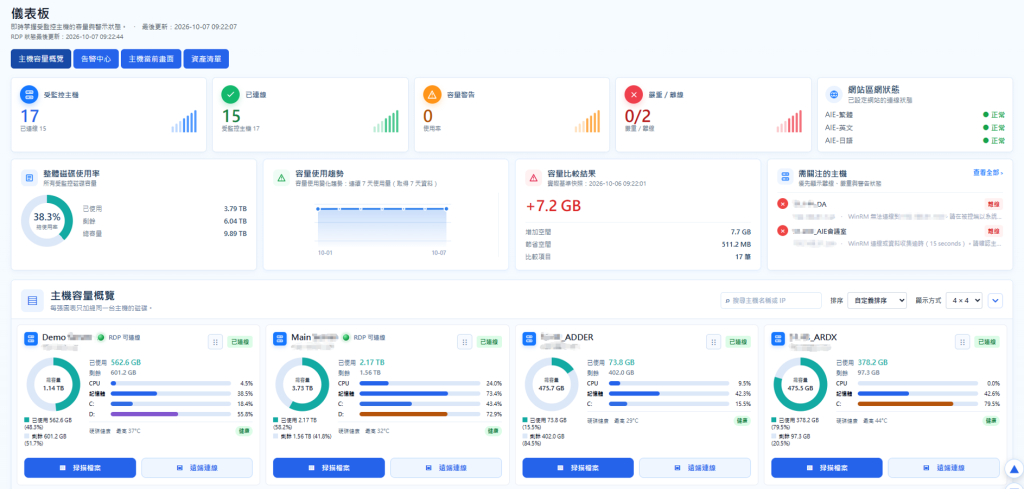The width and height of the screenshot is (1024, 489).
Task: Click the Main card D: drive usage bar
Action: (419, 414)
